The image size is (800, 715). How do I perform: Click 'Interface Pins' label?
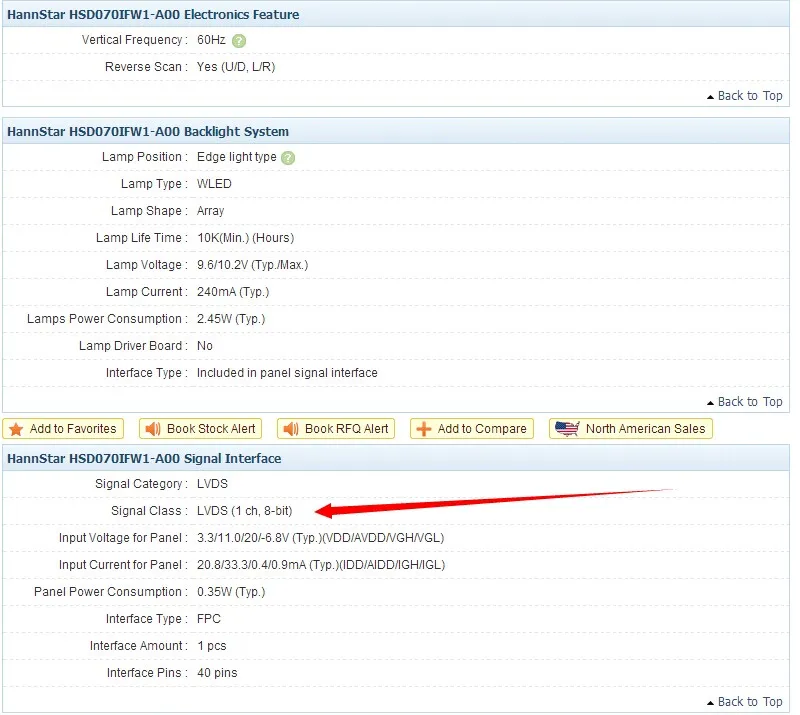click(147, 674)
